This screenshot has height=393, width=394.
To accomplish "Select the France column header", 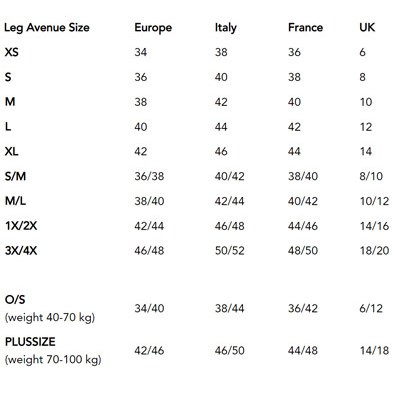I will point(305,27).
